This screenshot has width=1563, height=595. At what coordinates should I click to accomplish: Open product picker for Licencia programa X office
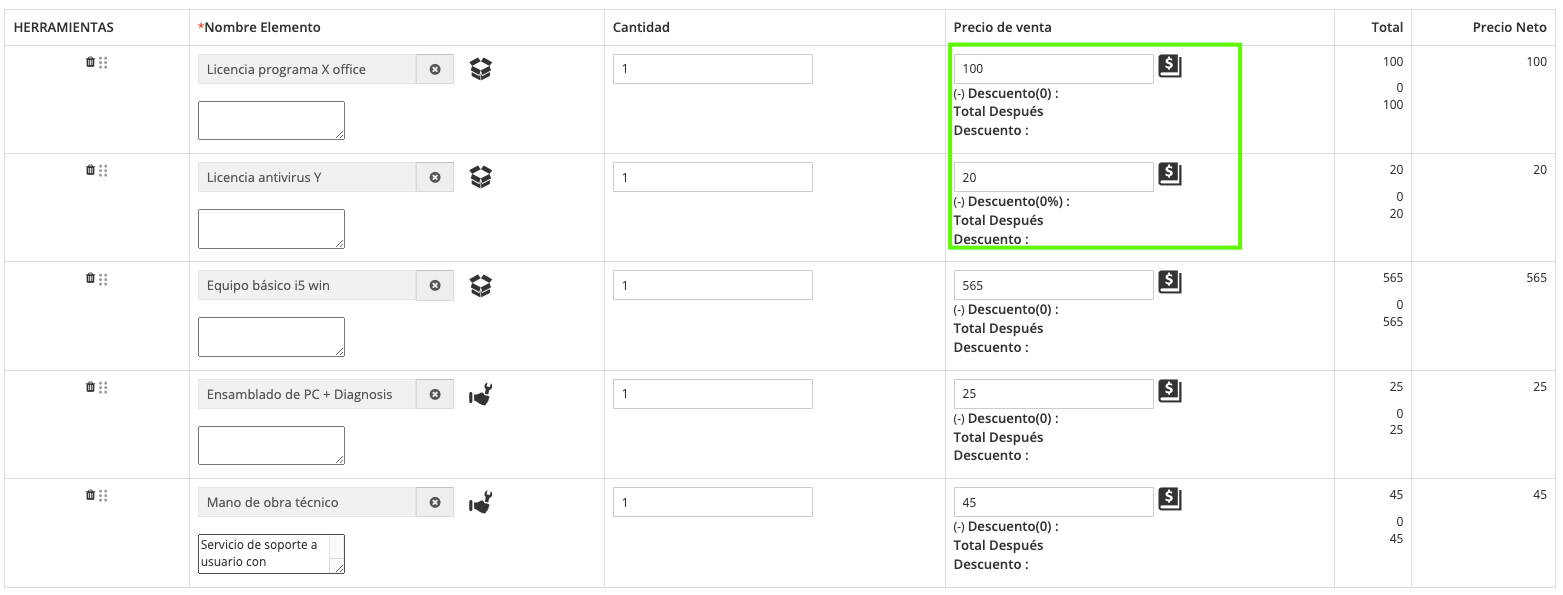point(481,69)
